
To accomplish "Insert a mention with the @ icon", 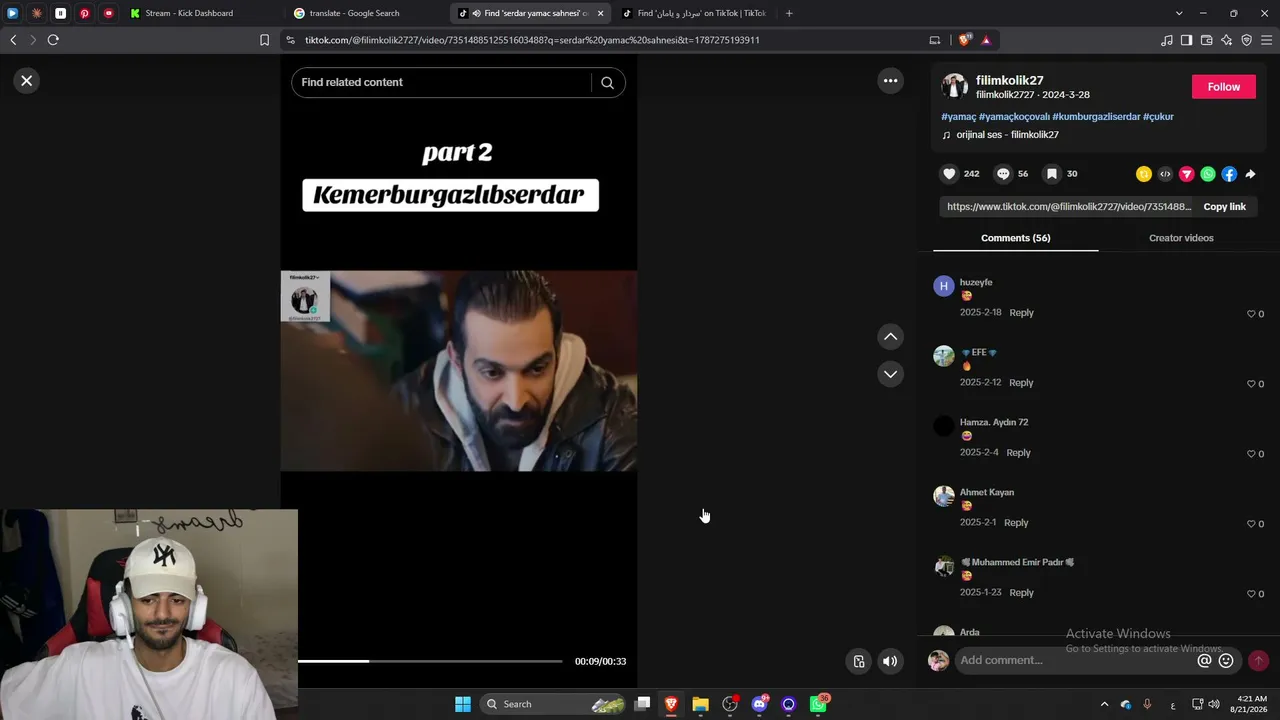I will (1204, 661).
